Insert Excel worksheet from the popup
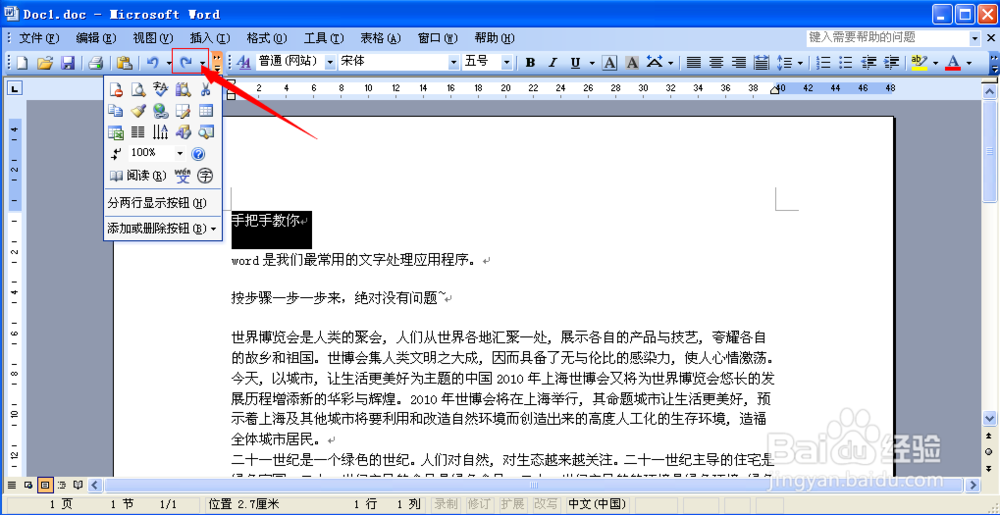Image resolution: width=1000 pixels, height=515 pixels. pos(115,133)
